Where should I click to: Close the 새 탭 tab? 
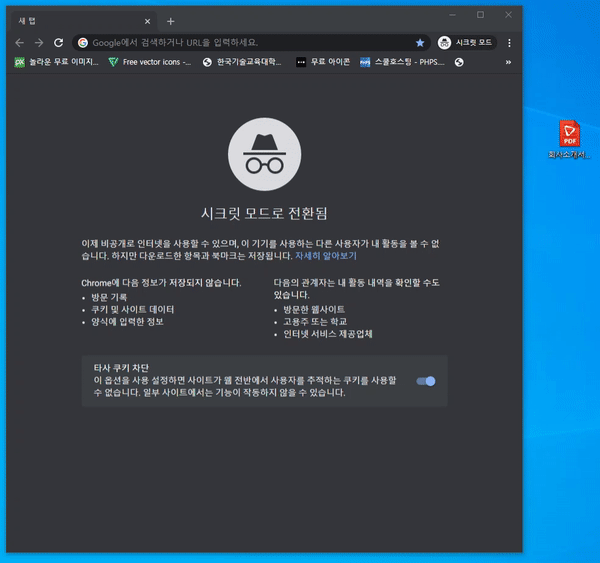(147, 21)
